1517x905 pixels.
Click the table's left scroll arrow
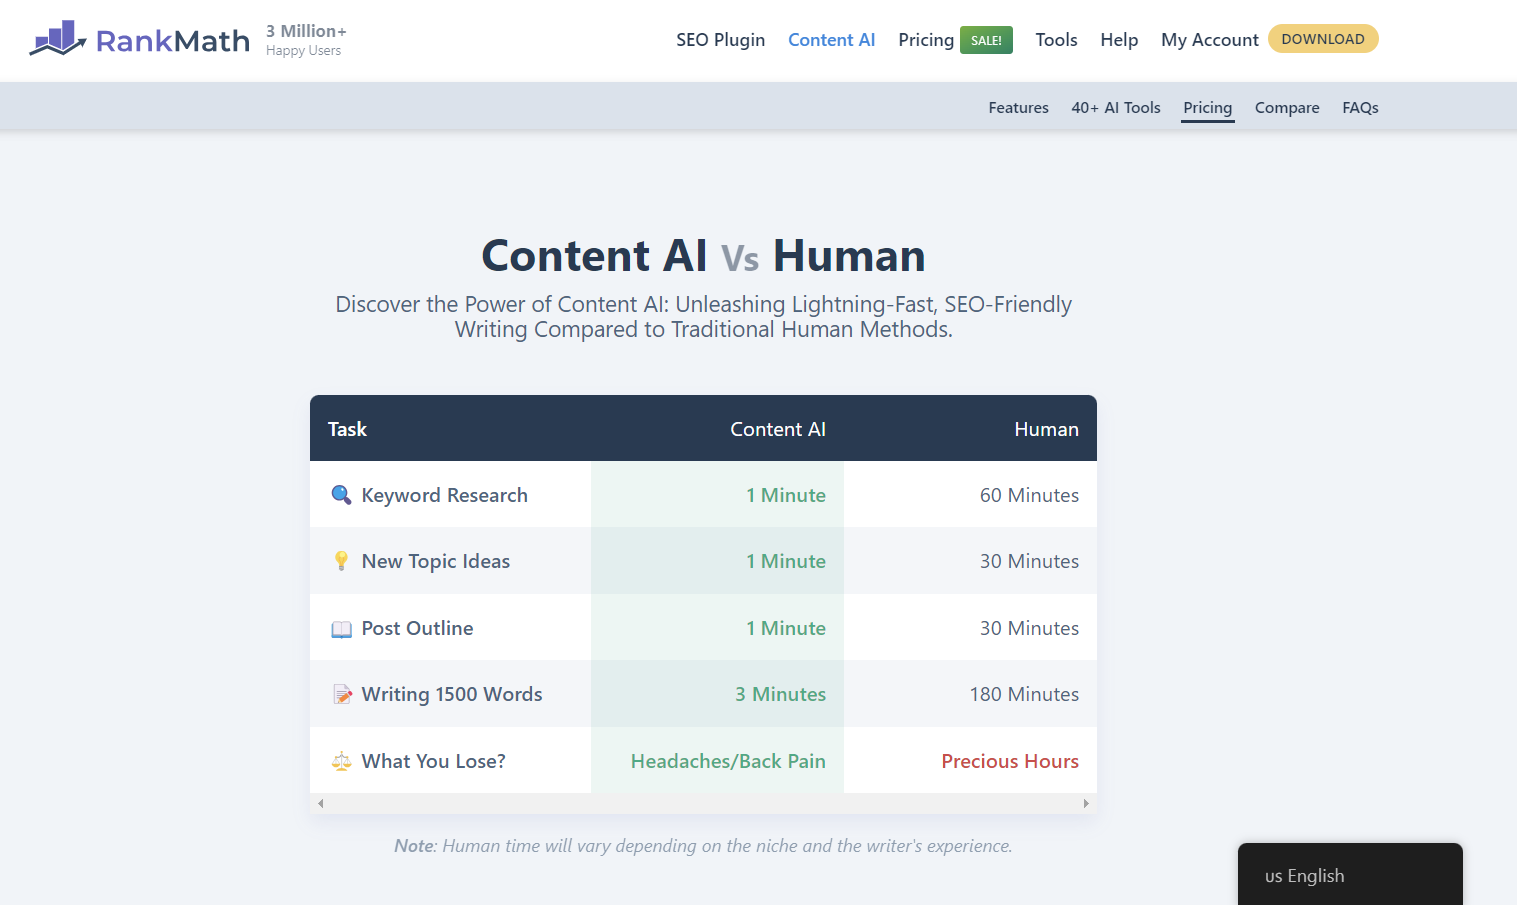click(x=320, y=803)
